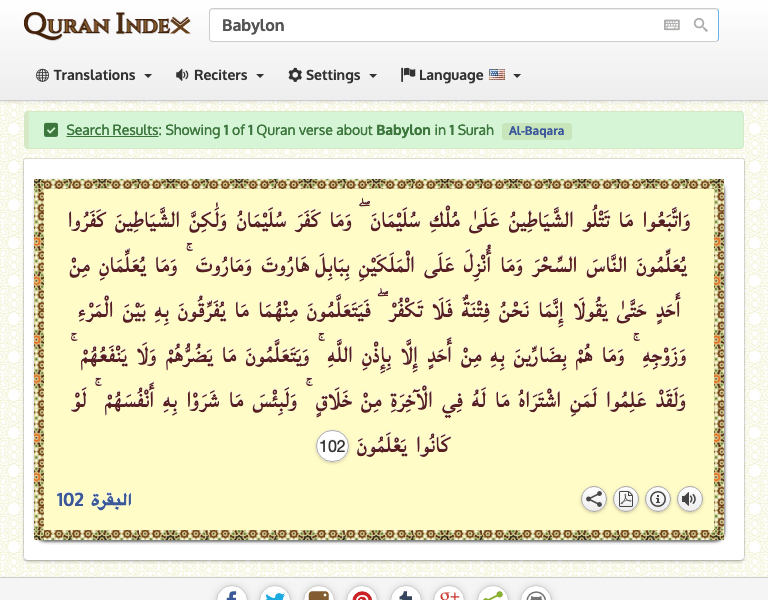The image size is (768, 600).
Task: Open the virtual keyboard icon in search box
Action: (672, 26)
